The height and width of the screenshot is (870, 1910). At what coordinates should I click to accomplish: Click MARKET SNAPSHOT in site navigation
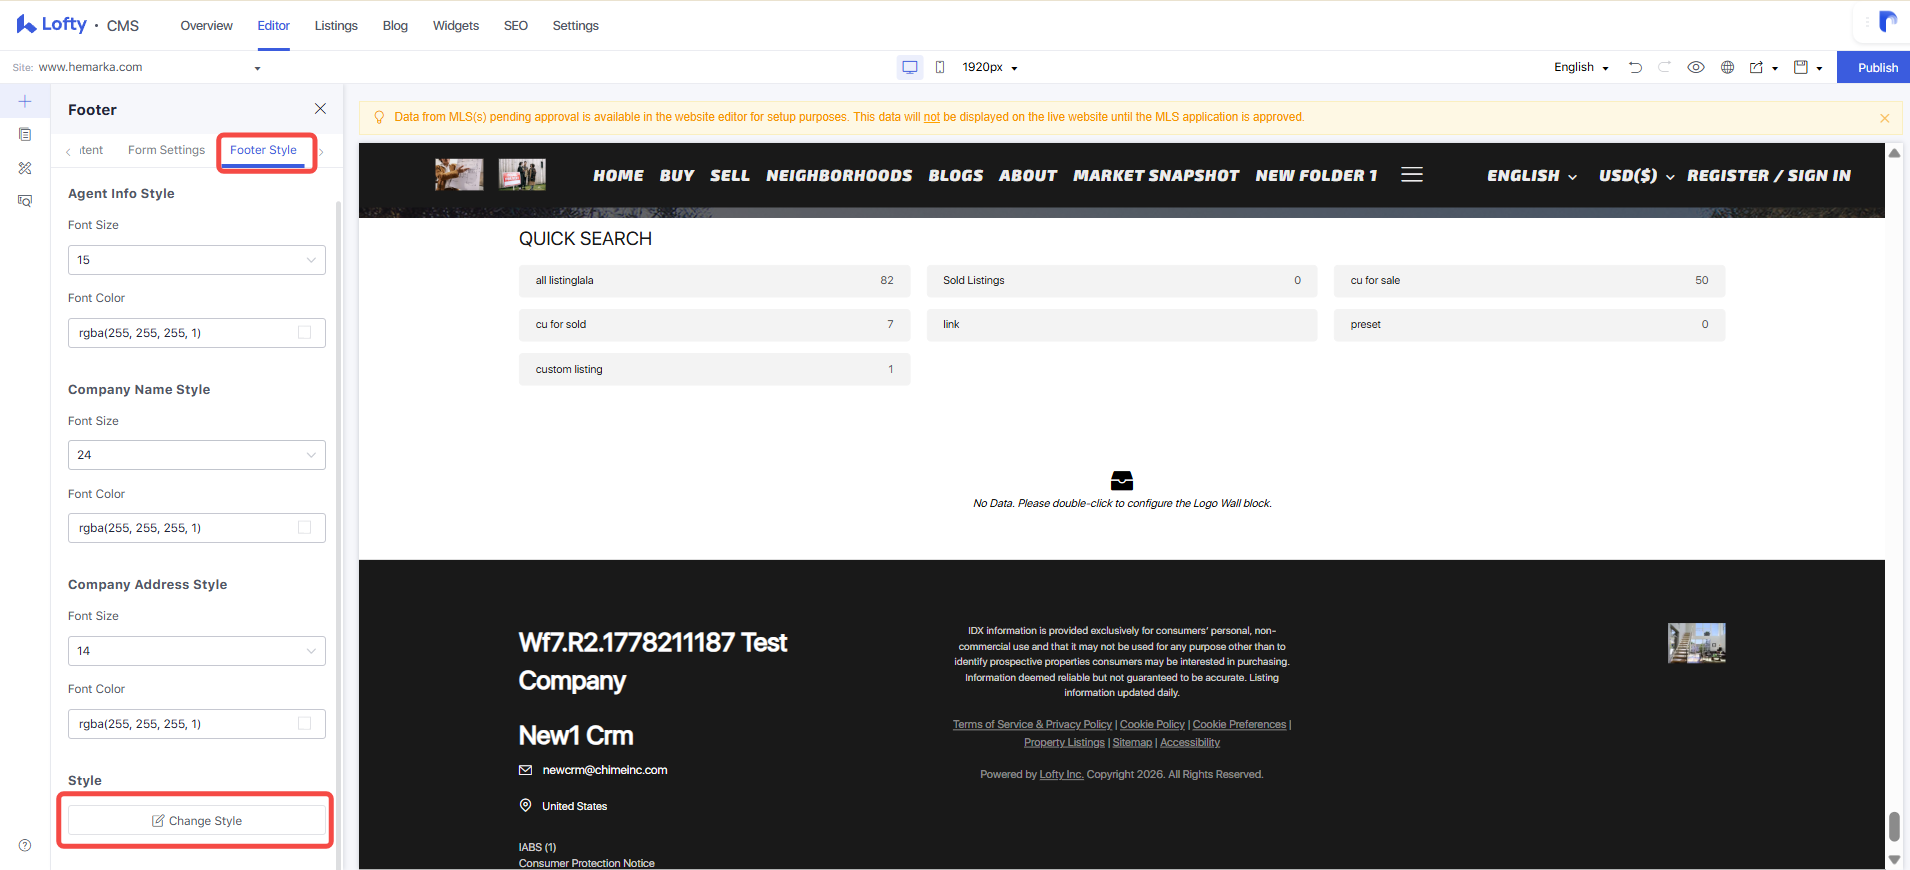point(1156,175)
